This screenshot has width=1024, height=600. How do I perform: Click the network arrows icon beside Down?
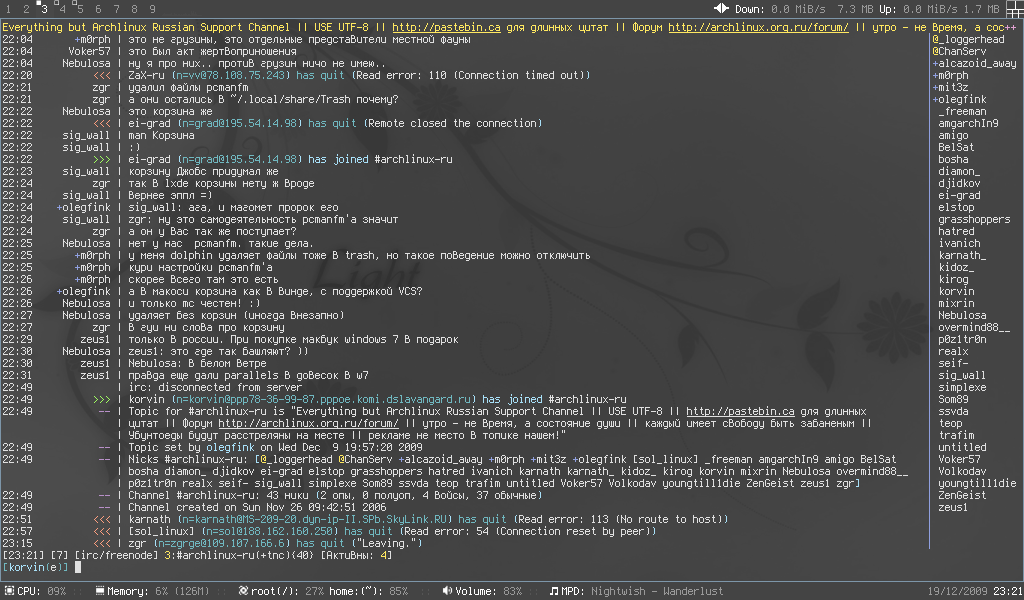point(722,8)
